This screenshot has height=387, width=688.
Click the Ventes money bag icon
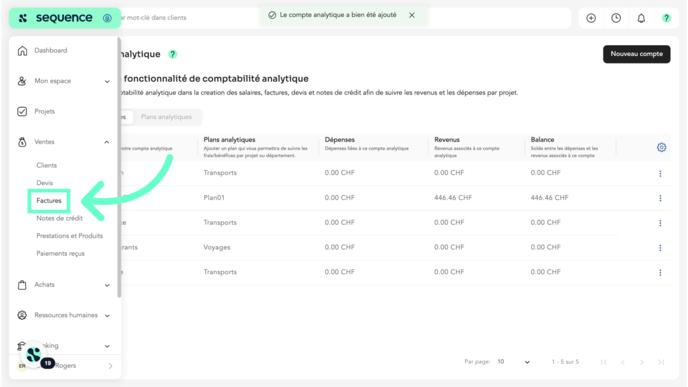(22, 142)
